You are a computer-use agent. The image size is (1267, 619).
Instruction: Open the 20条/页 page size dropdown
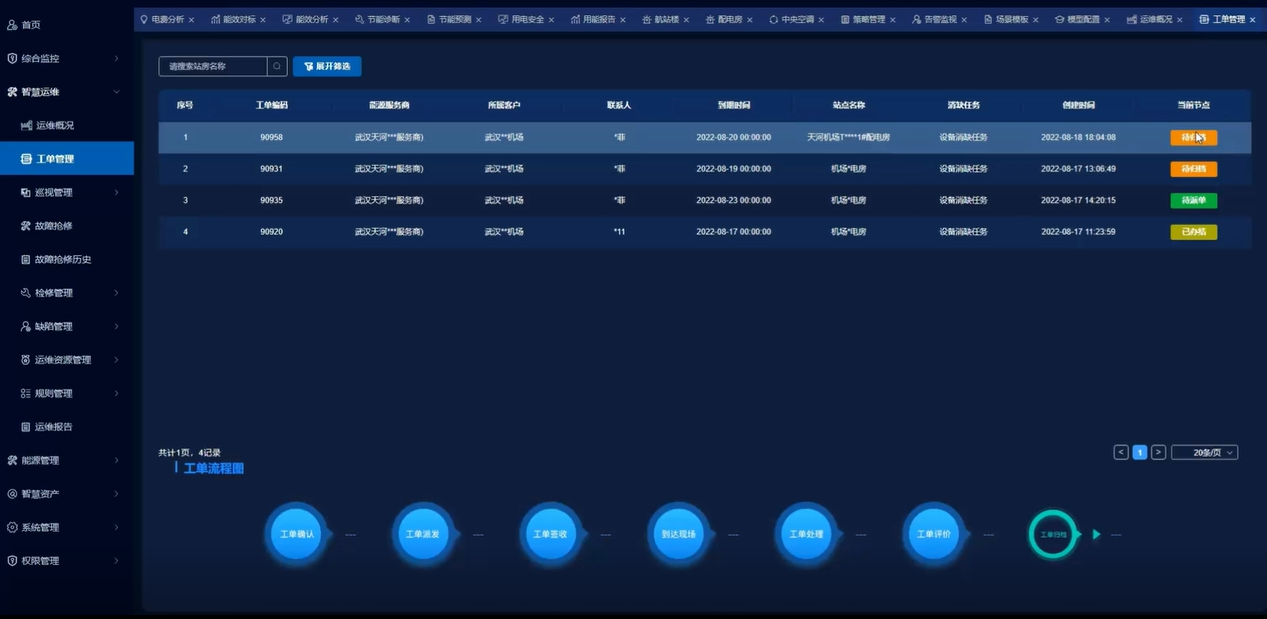pyautogui.click(x=1204, y=452)
